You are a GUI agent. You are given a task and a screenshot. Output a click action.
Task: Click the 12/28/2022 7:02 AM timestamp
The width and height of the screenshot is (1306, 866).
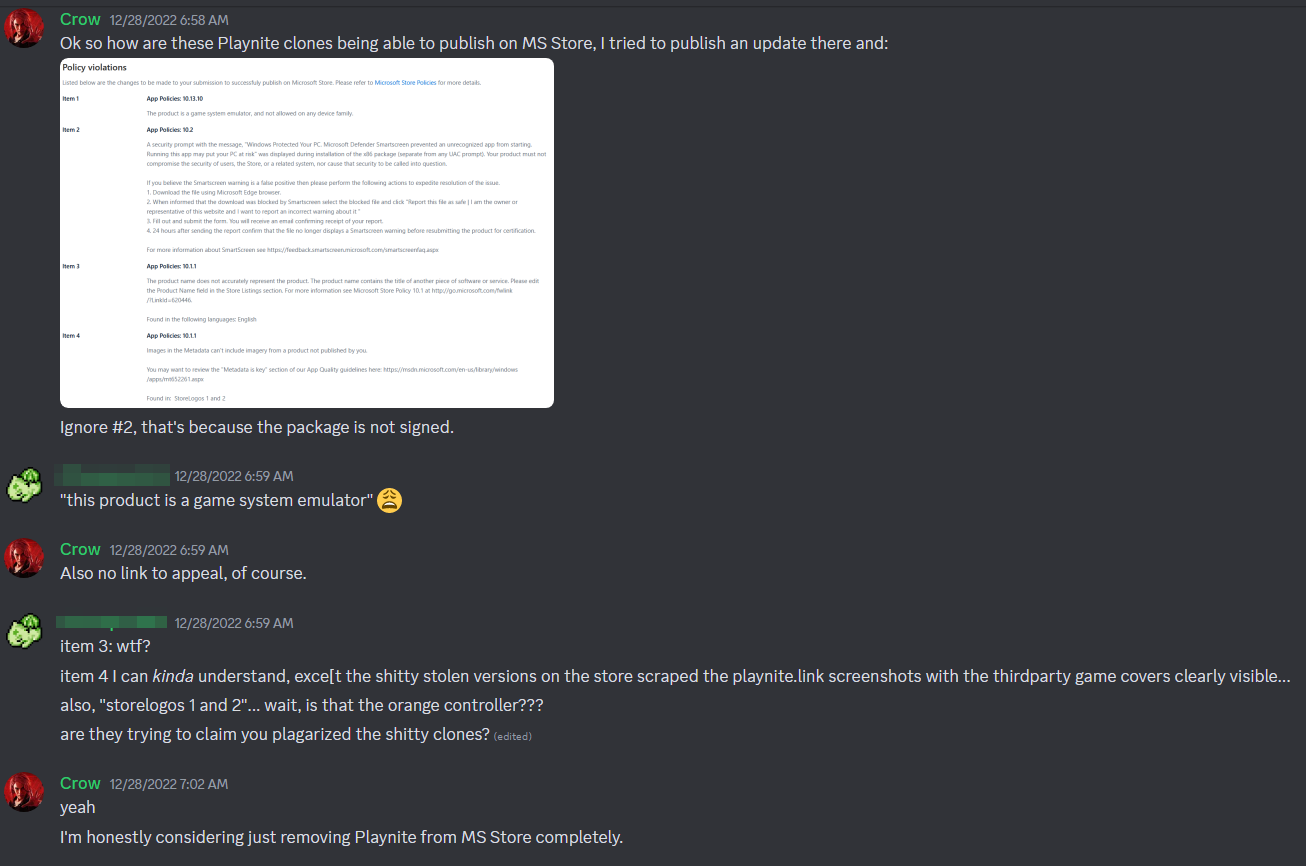169,784
